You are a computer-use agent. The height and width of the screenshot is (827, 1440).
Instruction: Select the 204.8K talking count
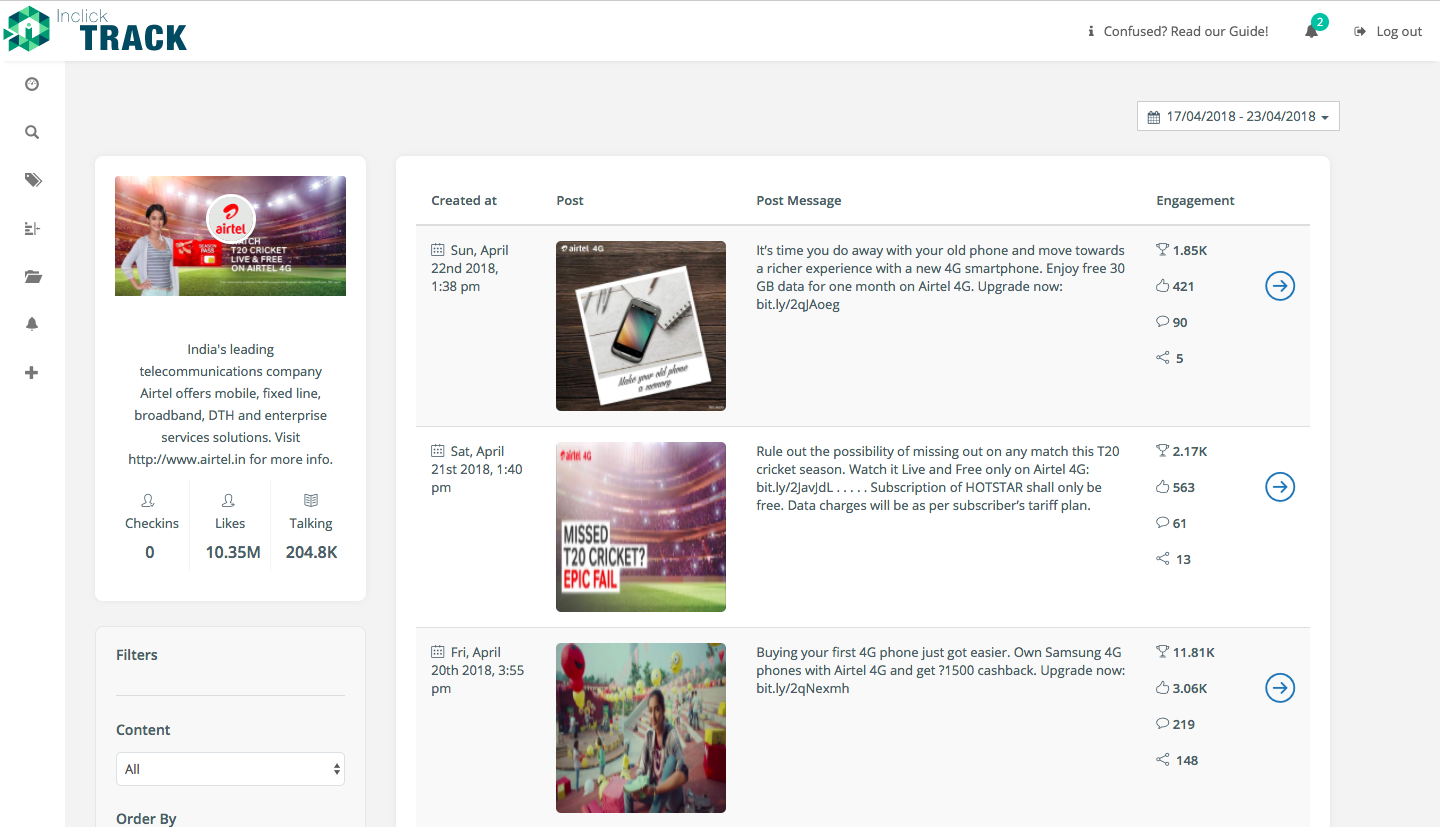[x=311, y=552]
